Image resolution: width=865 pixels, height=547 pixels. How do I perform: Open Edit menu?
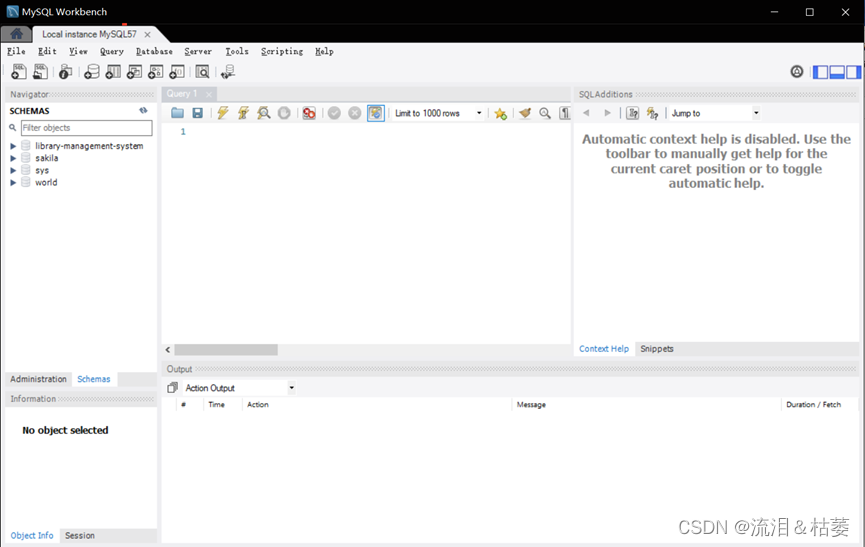click(47, 51)
